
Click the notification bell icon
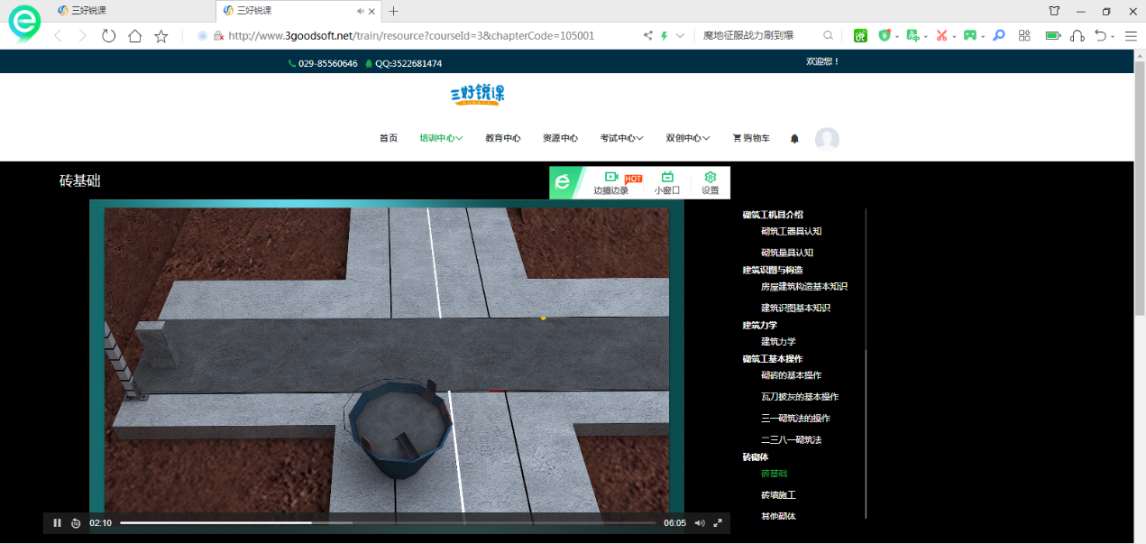(x=795, y=139)
